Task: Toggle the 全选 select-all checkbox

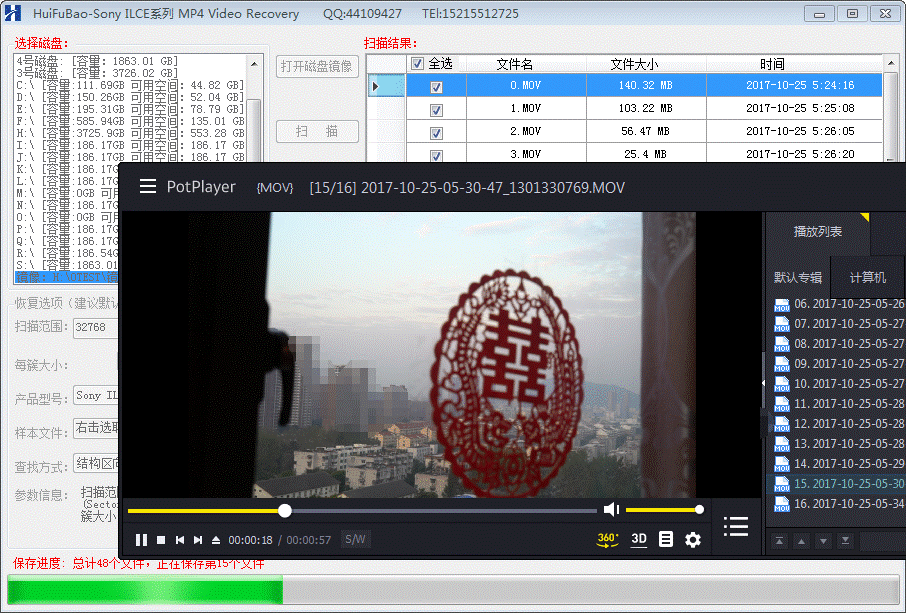Action: [x=417, y=64]
